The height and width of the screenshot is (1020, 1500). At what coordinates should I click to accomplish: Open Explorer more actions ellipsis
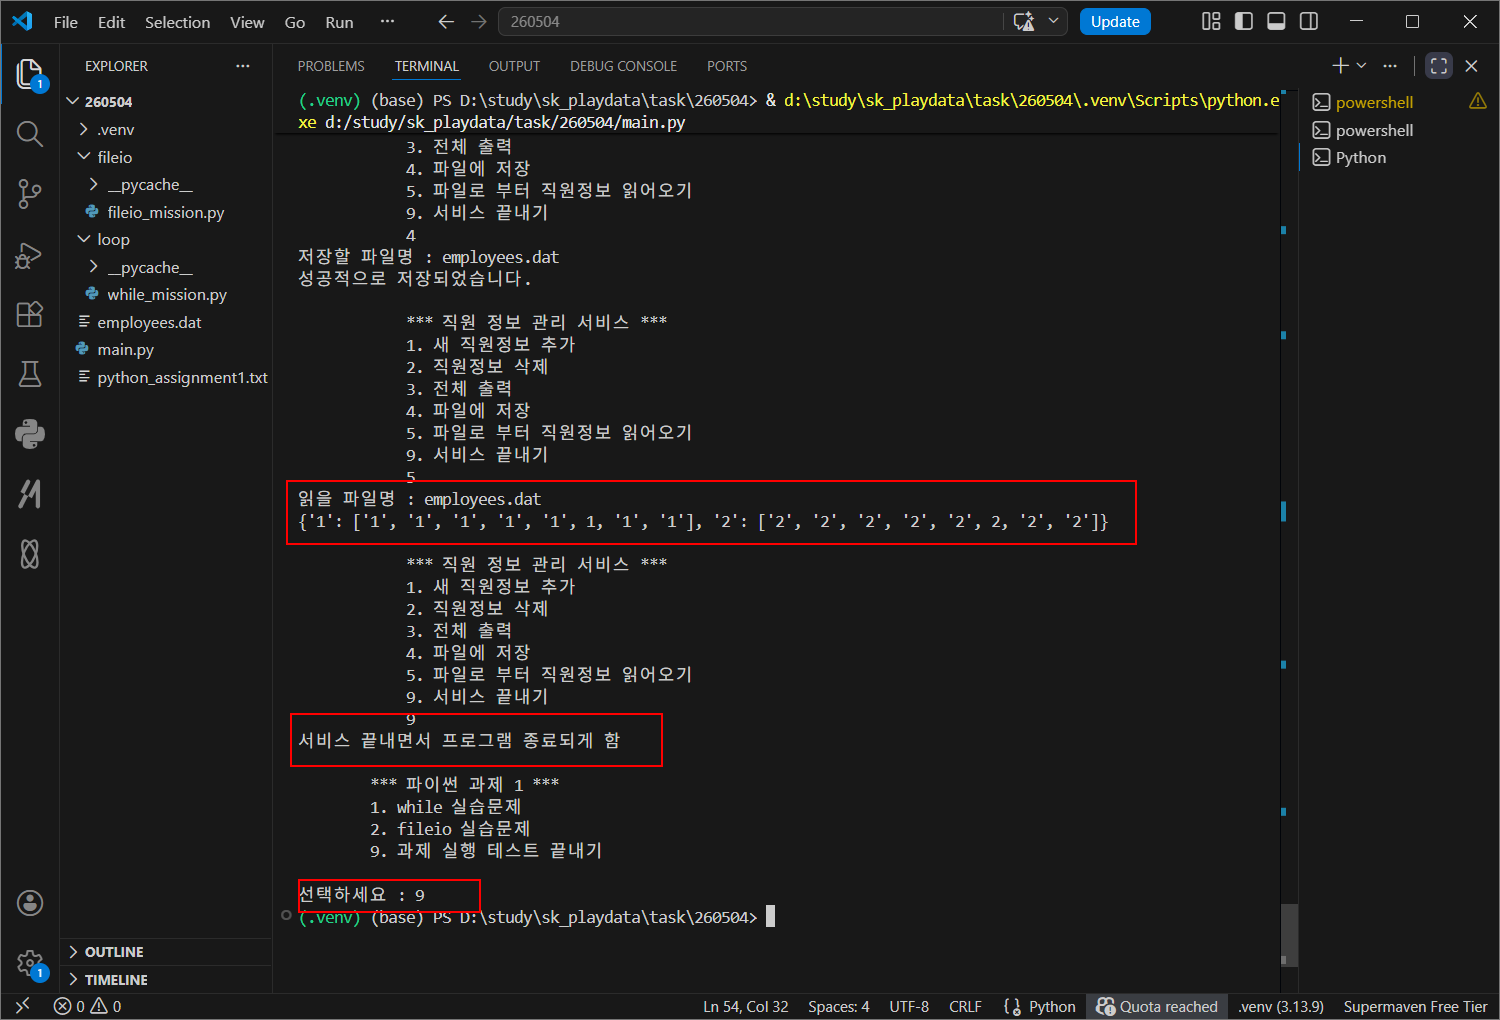point(243,66)
